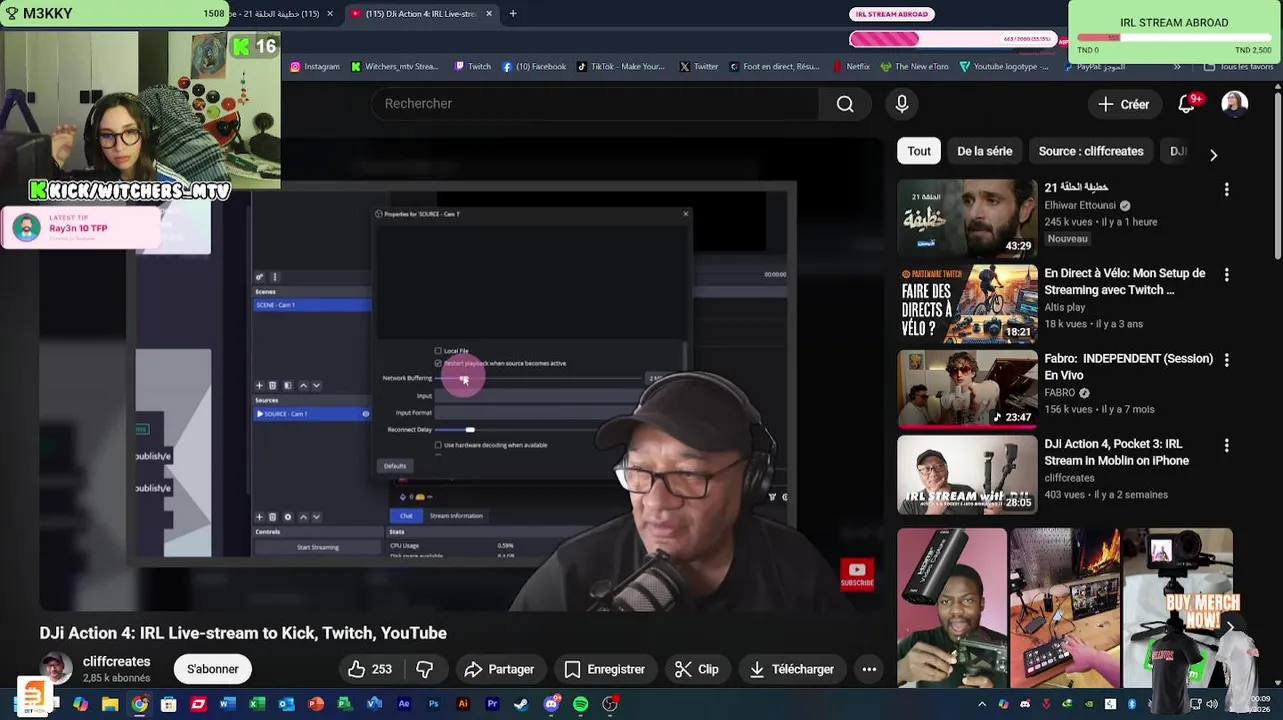Open Discord from the taskbar

coord(551,704)
